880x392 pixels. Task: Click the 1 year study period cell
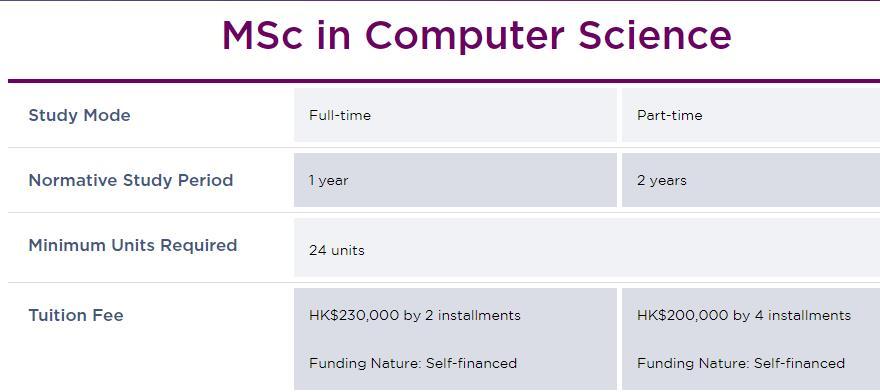[455, 180]
